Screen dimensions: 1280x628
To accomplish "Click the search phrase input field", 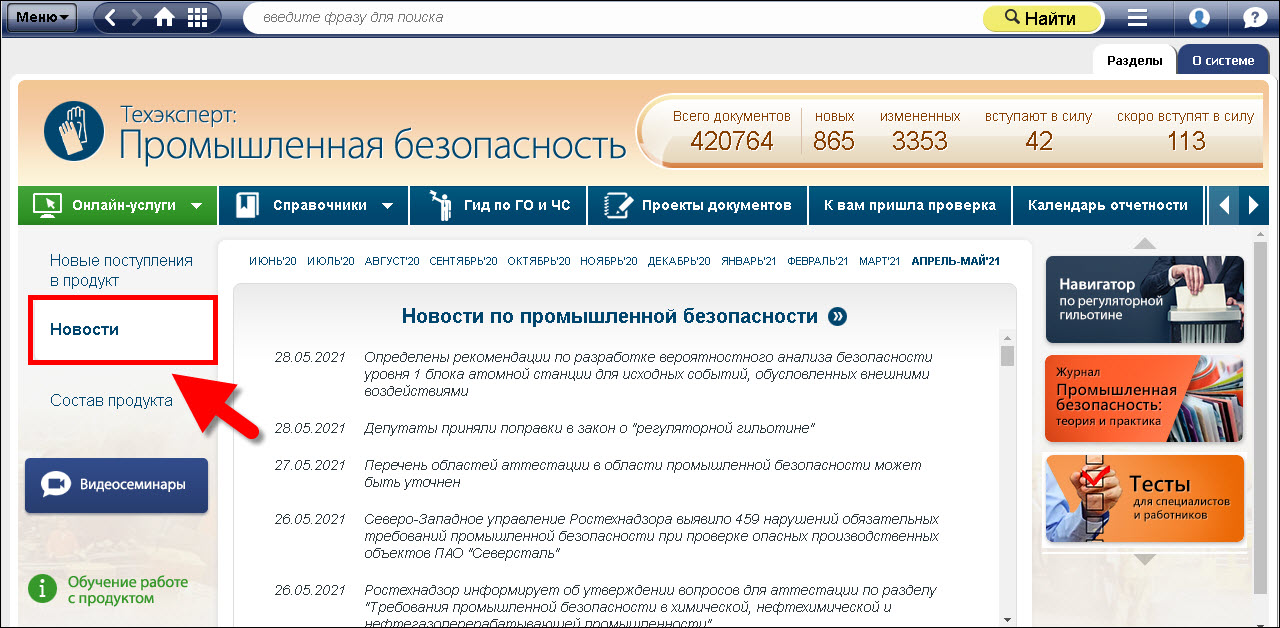I will click(x=610, y=18).
